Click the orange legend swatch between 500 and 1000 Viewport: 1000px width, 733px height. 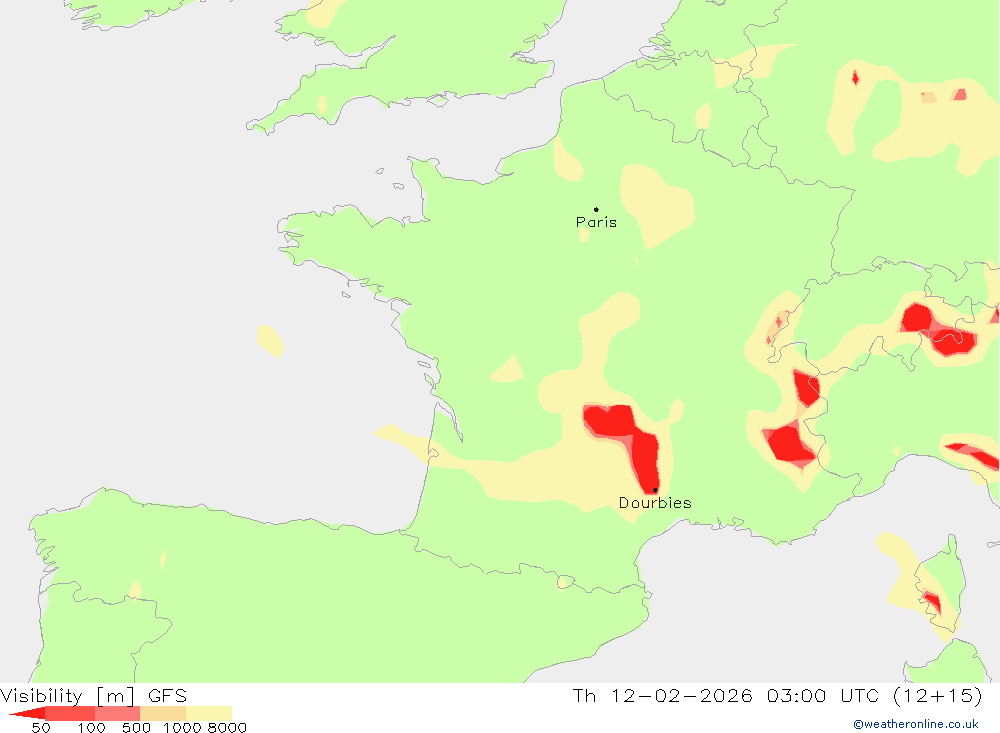click(163, 713)
